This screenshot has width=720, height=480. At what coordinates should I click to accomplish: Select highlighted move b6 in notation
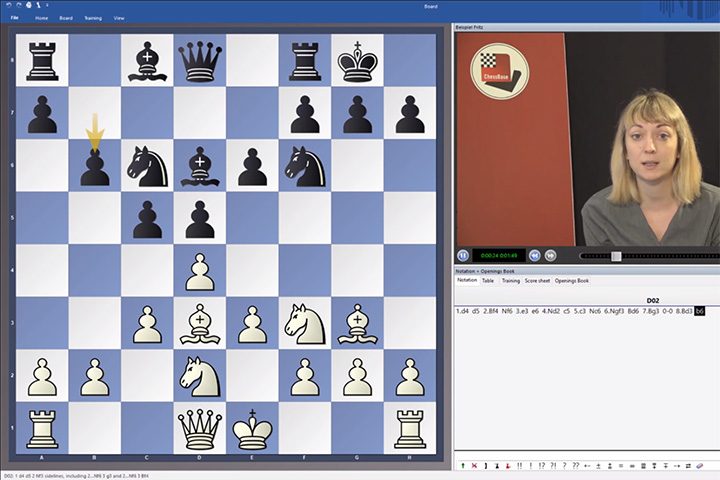click(700, 311)
